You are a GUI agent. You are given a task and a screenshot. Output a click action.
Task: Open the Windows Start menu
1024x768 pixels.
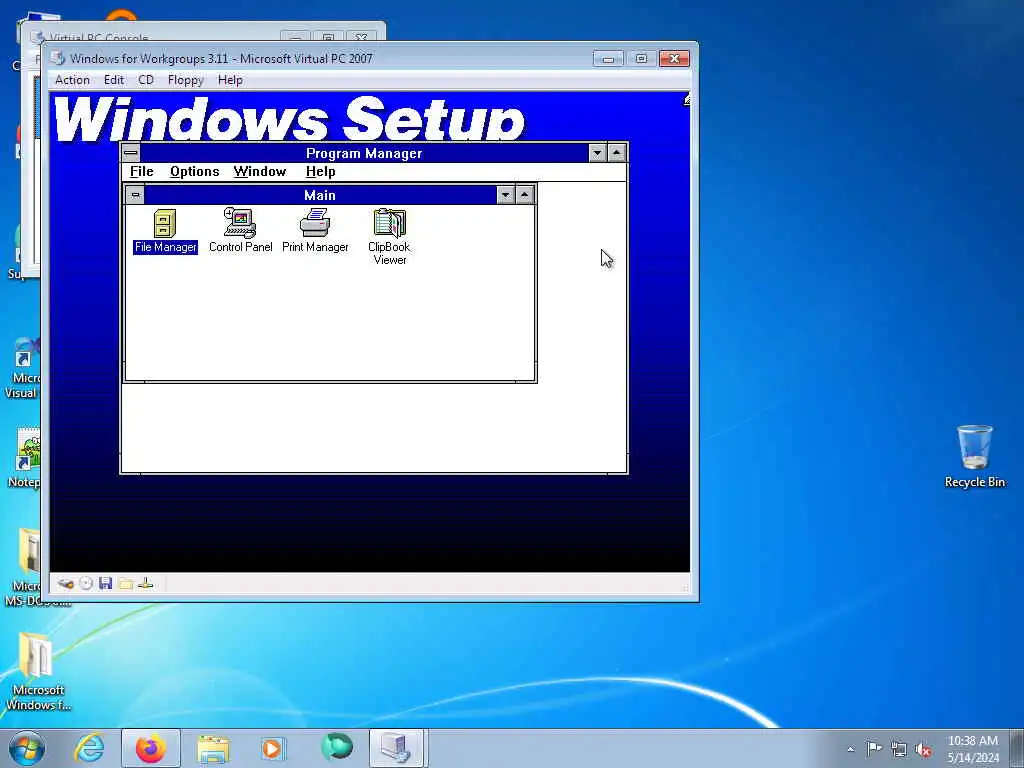pyautogui.click(x=26, y=748)
